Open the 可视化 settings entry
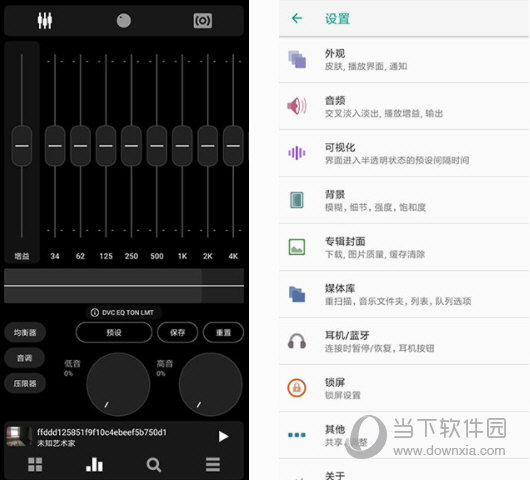 [404, 153]
